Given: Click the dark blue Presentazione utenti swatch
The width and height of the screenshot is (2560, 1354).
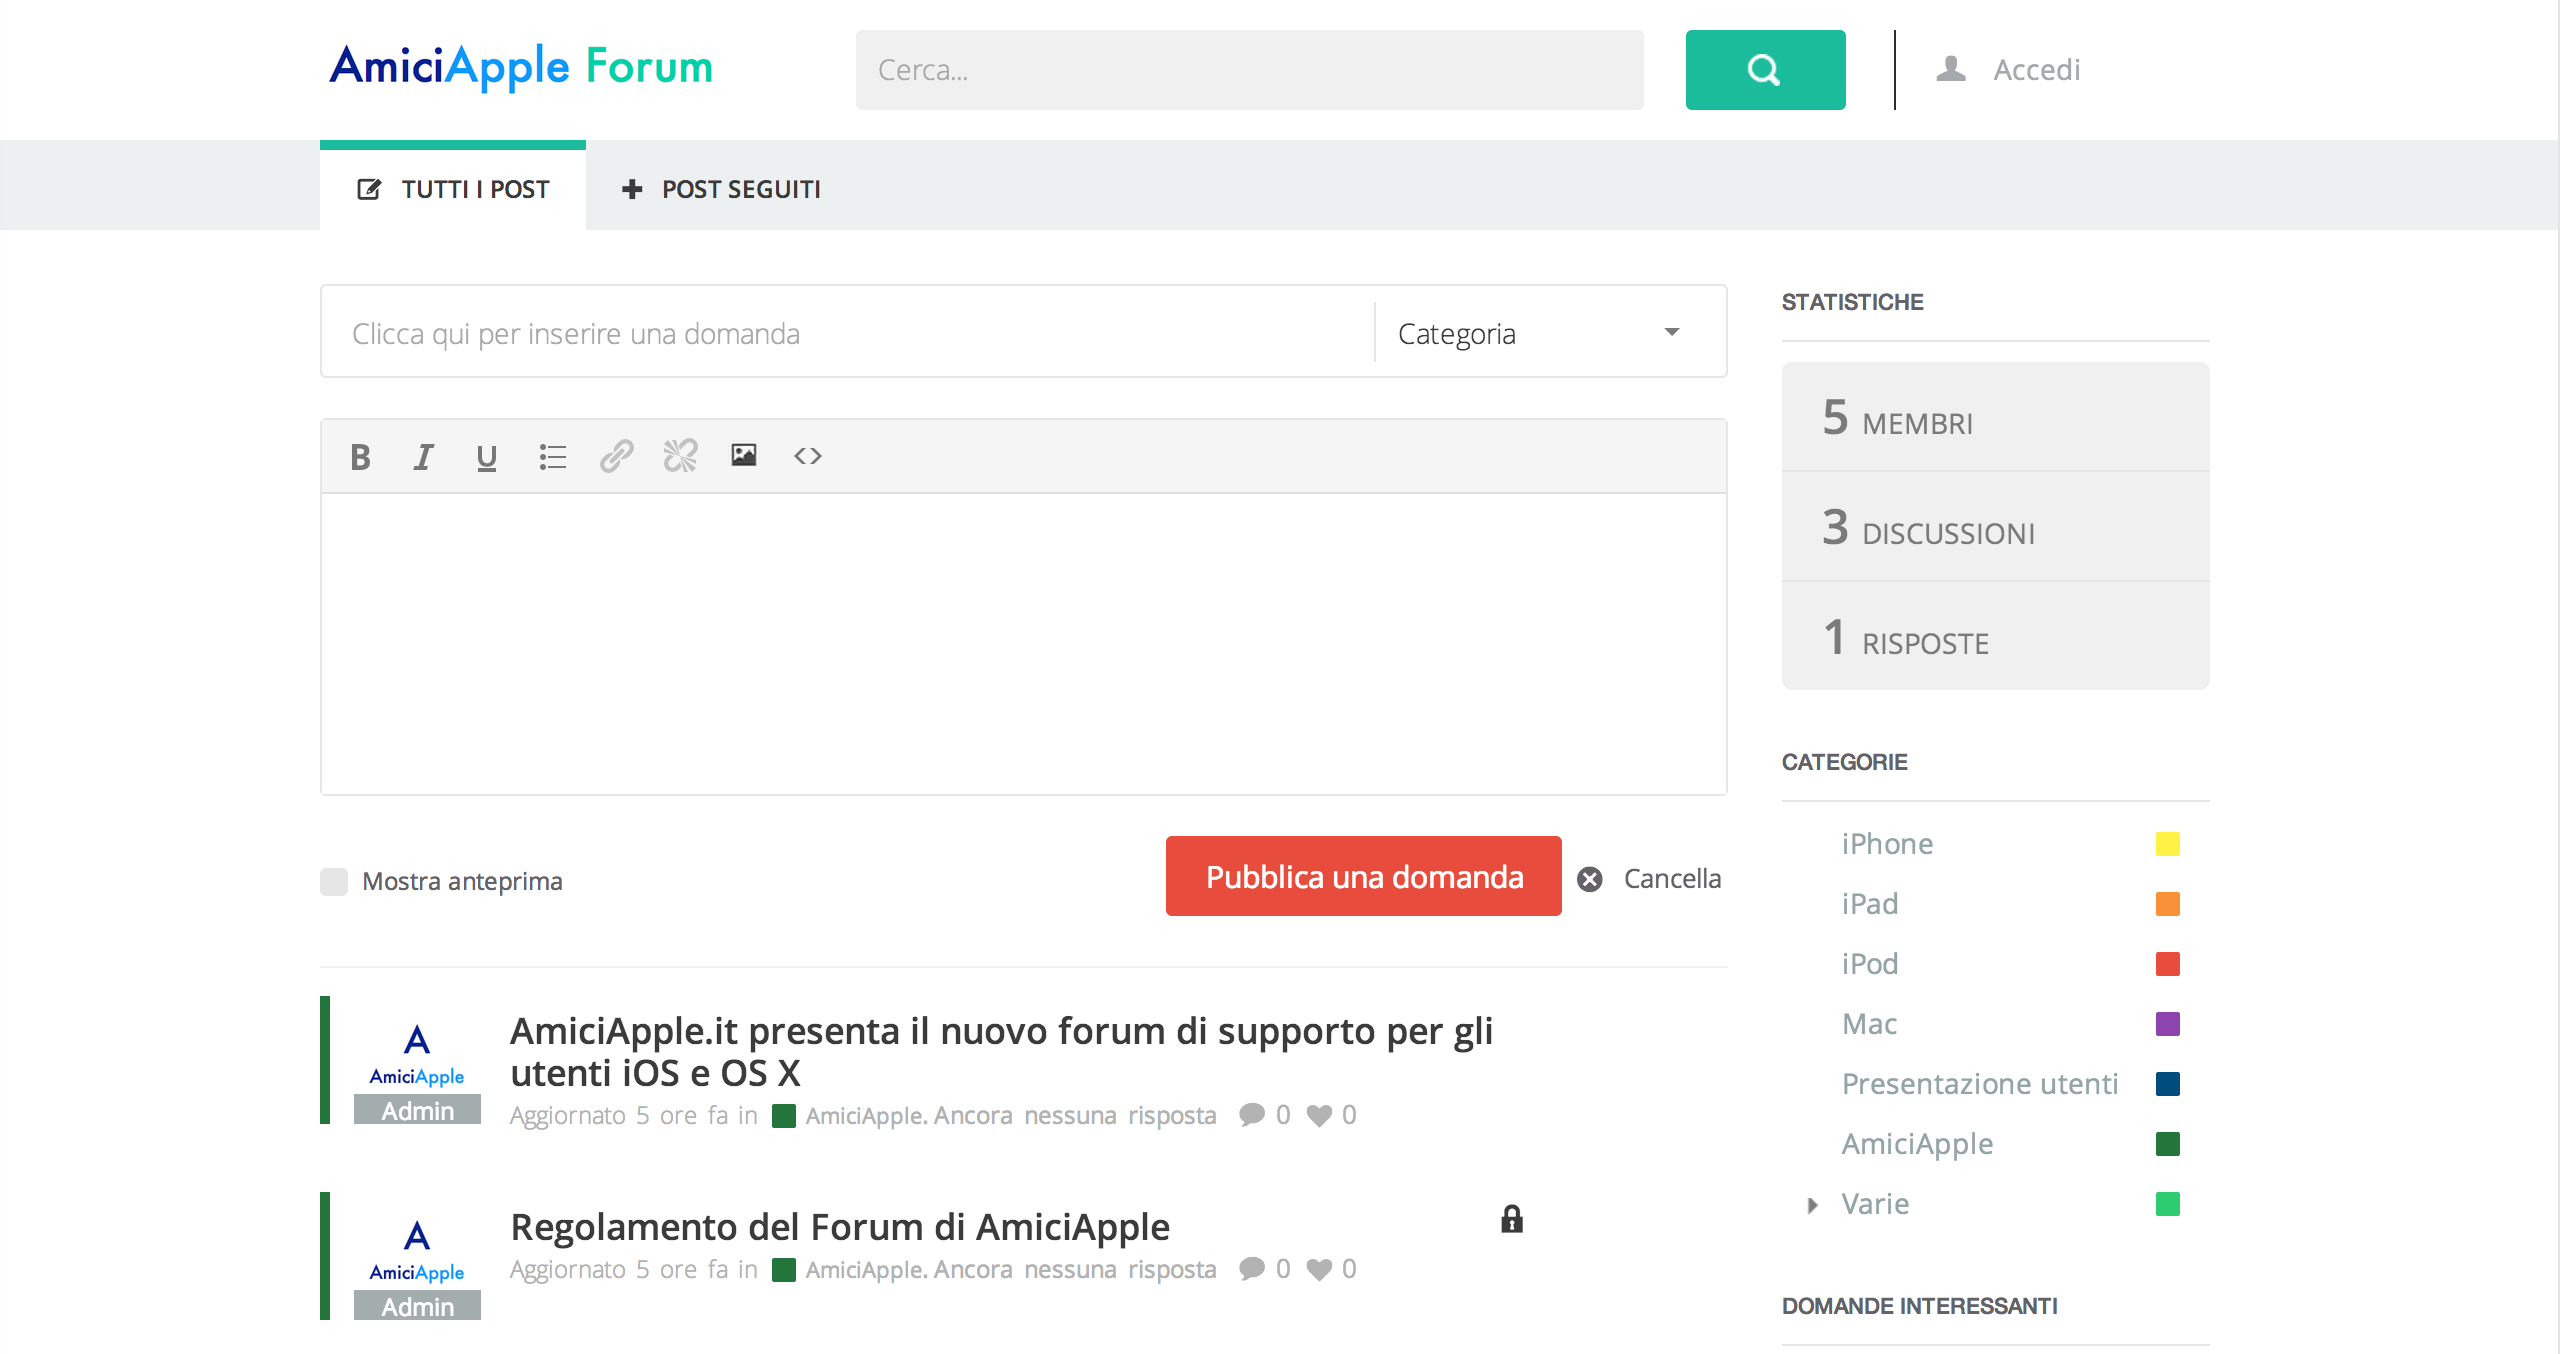Looking at the screenshot, I should [2168, 1084].
